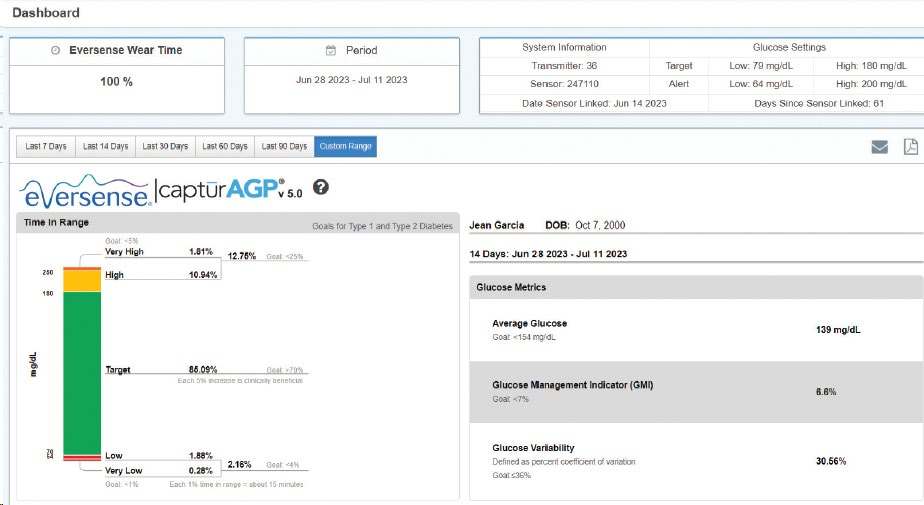Click the yellow High segment of the bar
This screenshot has width=924, height=505.
pos(82,280)
